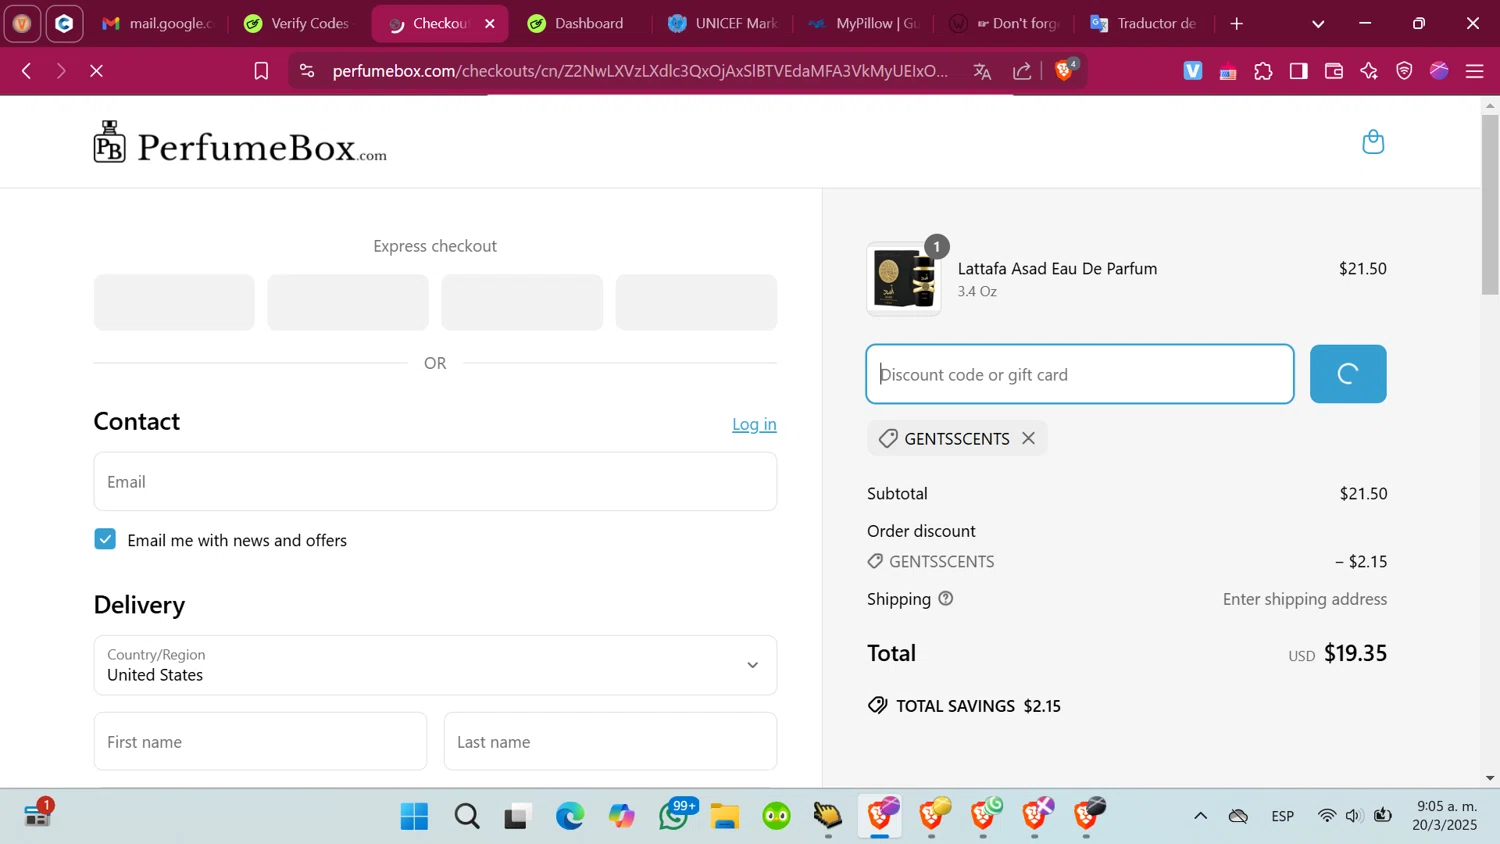Click the First name field

click(260, 741)
